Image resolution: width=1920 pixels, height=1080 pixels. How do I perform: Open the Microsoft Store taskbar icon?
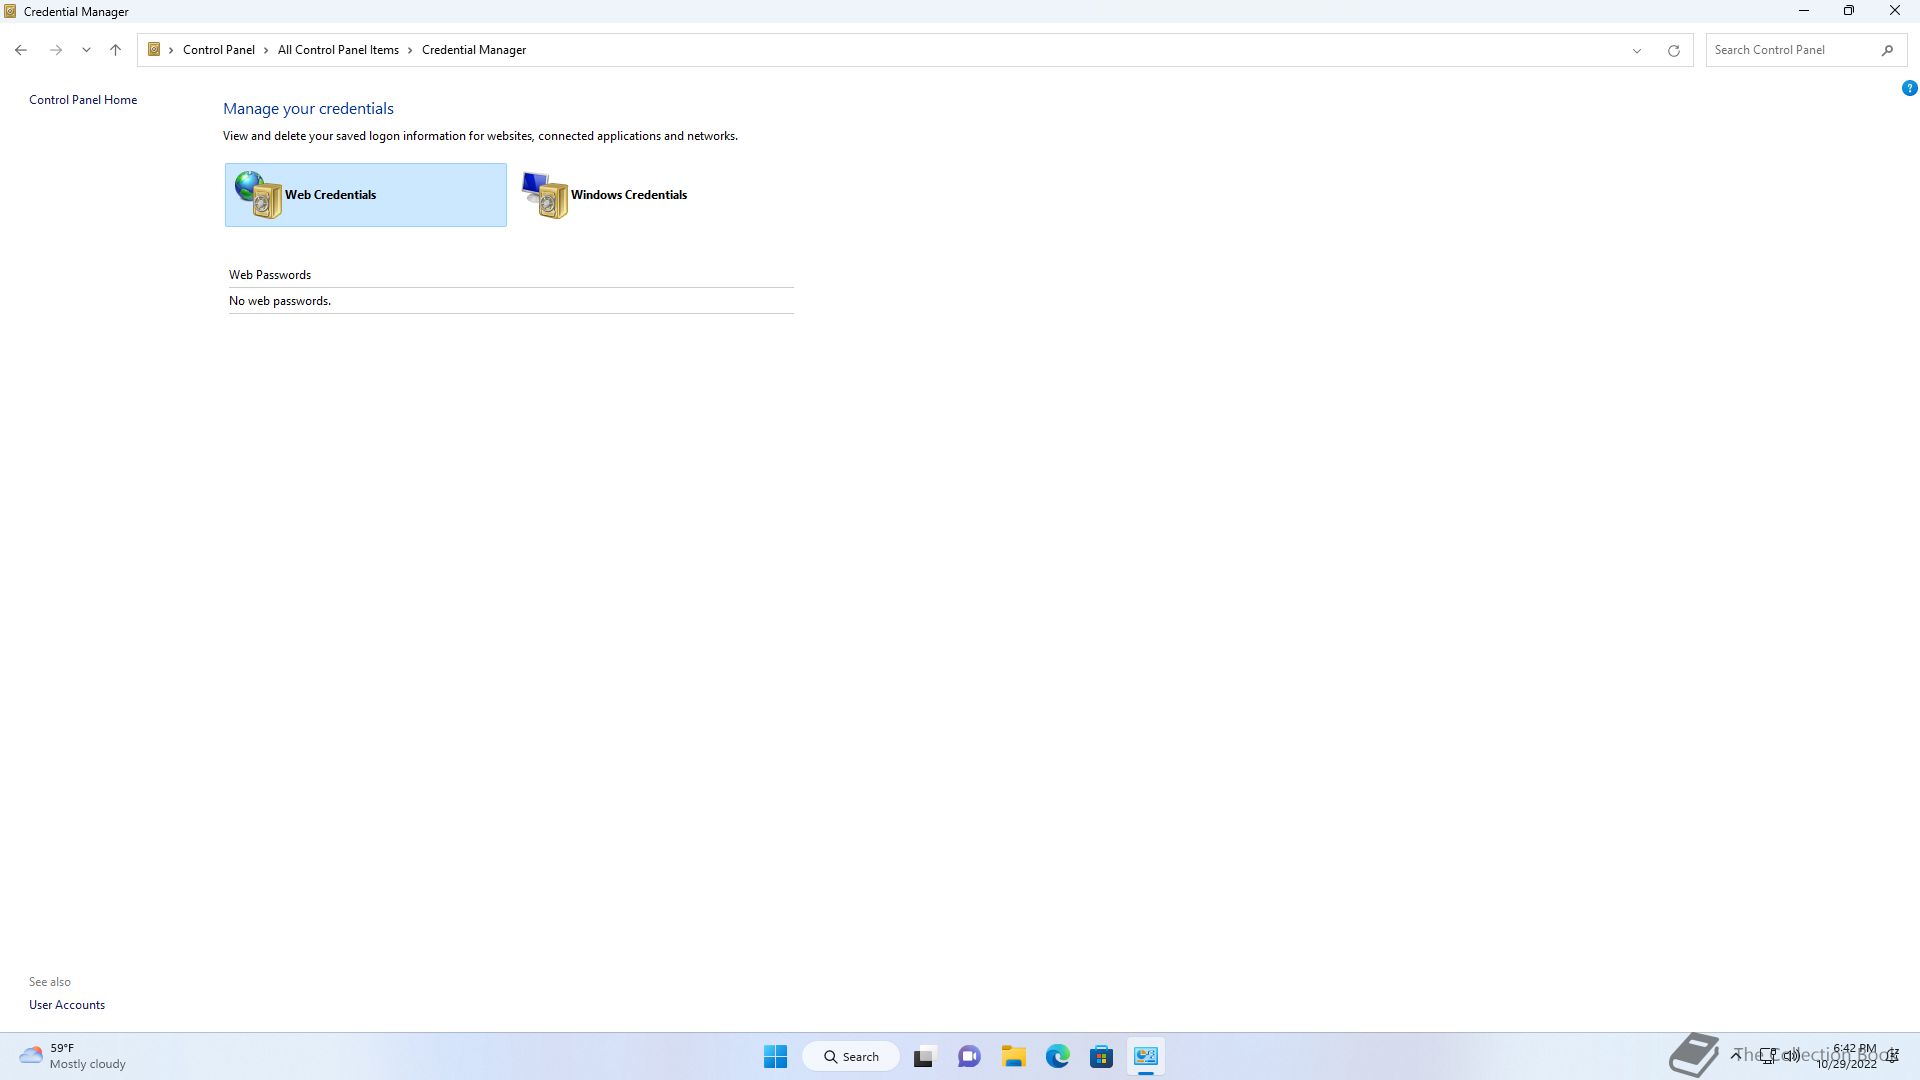click(x=1101, y=1056)
